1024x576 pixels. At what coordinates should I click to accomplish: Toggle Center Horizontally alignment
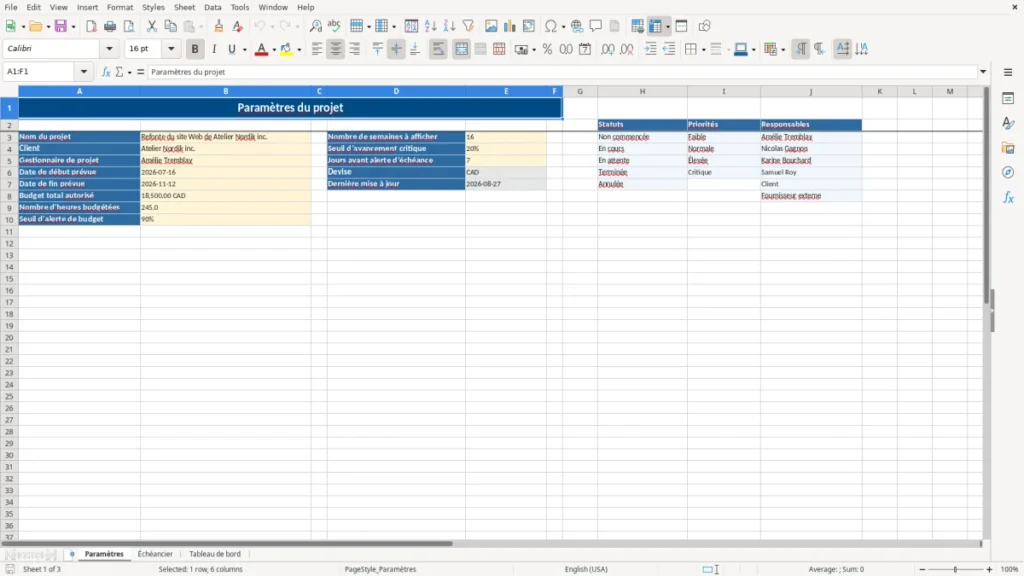coord(336,49)
